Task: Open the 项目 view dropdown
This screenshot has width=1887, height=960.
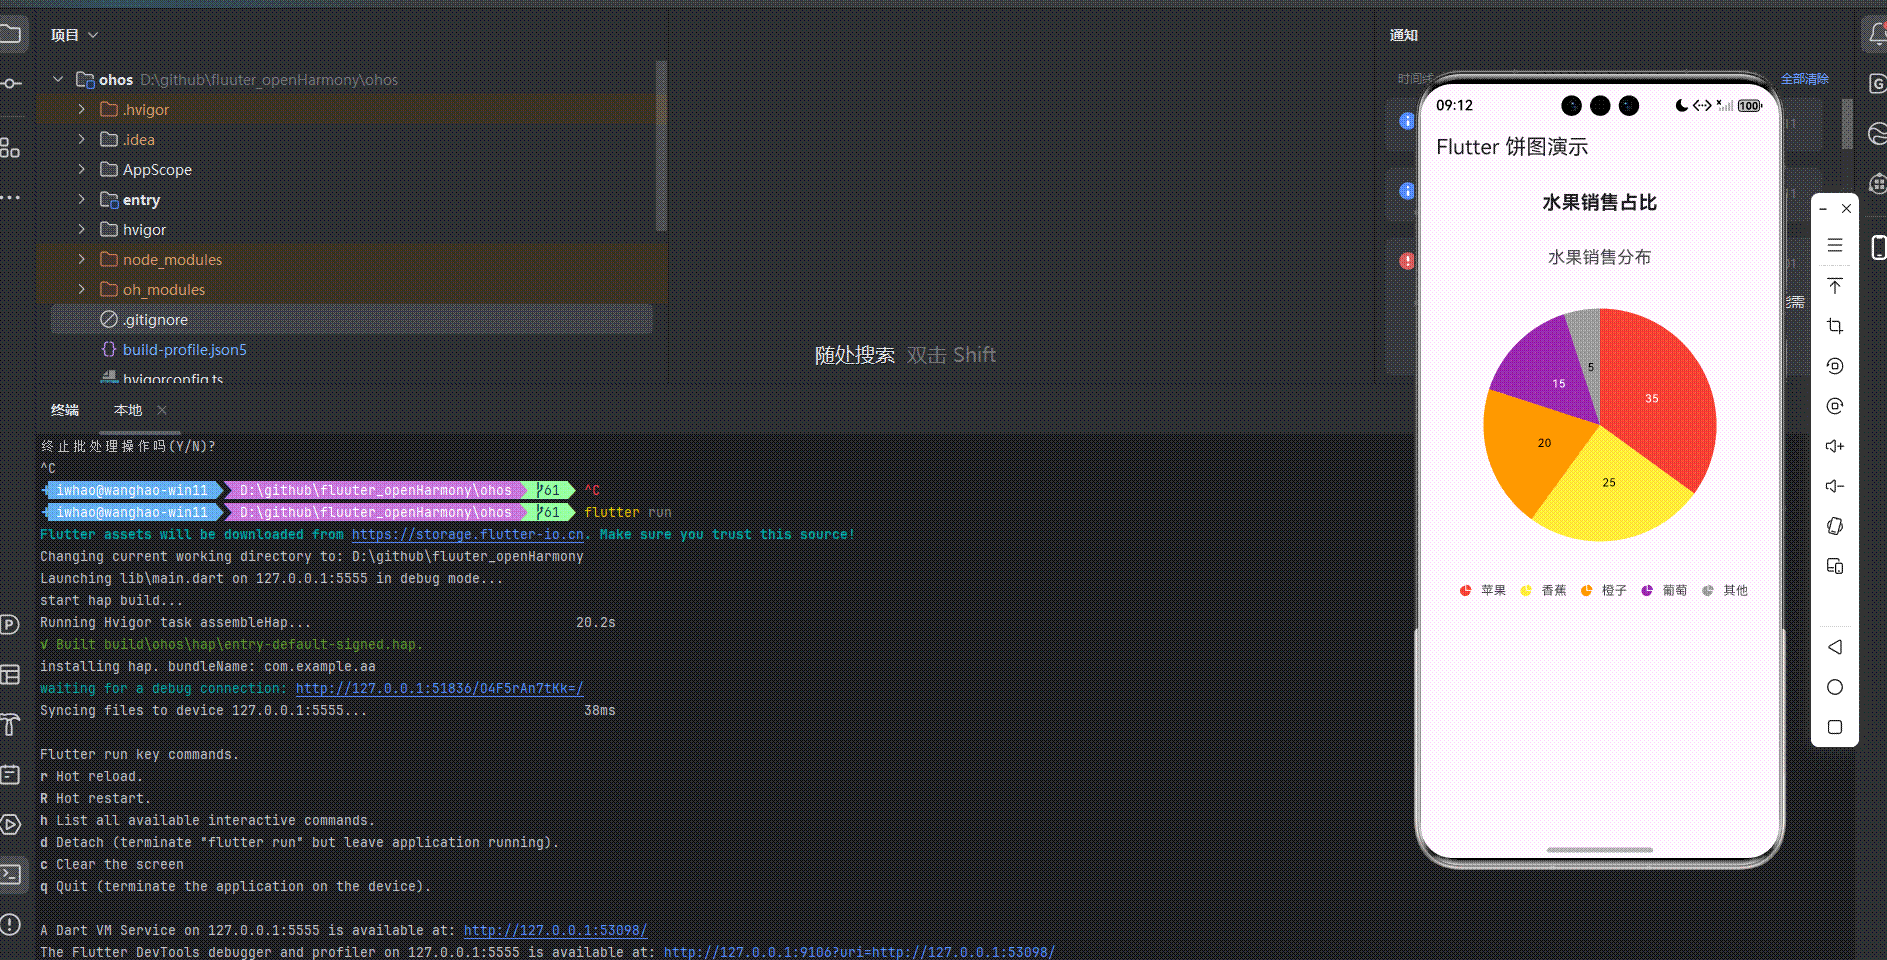Action: click(75, 35)
